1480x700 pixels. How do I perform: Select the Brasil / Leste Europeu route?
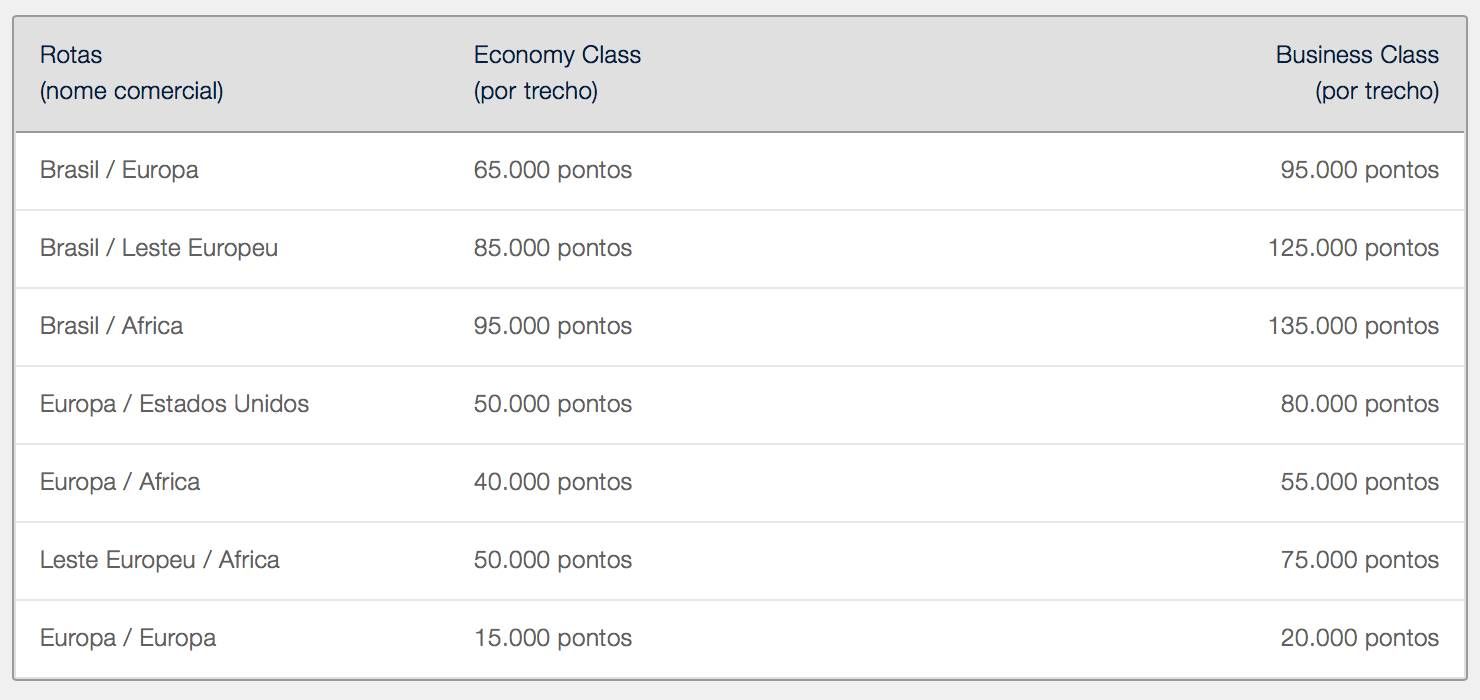point(159,248)
